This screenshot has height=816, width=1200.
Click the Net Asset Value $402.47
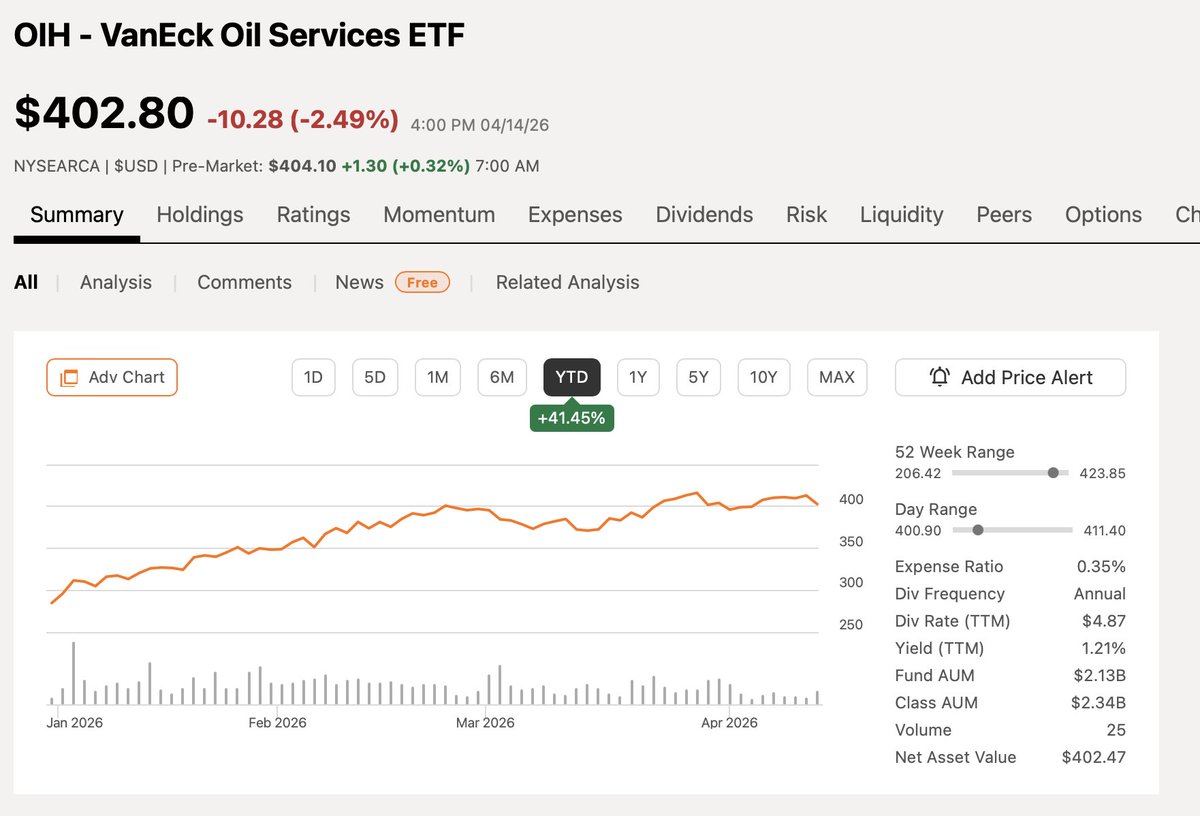(1094, 757)
